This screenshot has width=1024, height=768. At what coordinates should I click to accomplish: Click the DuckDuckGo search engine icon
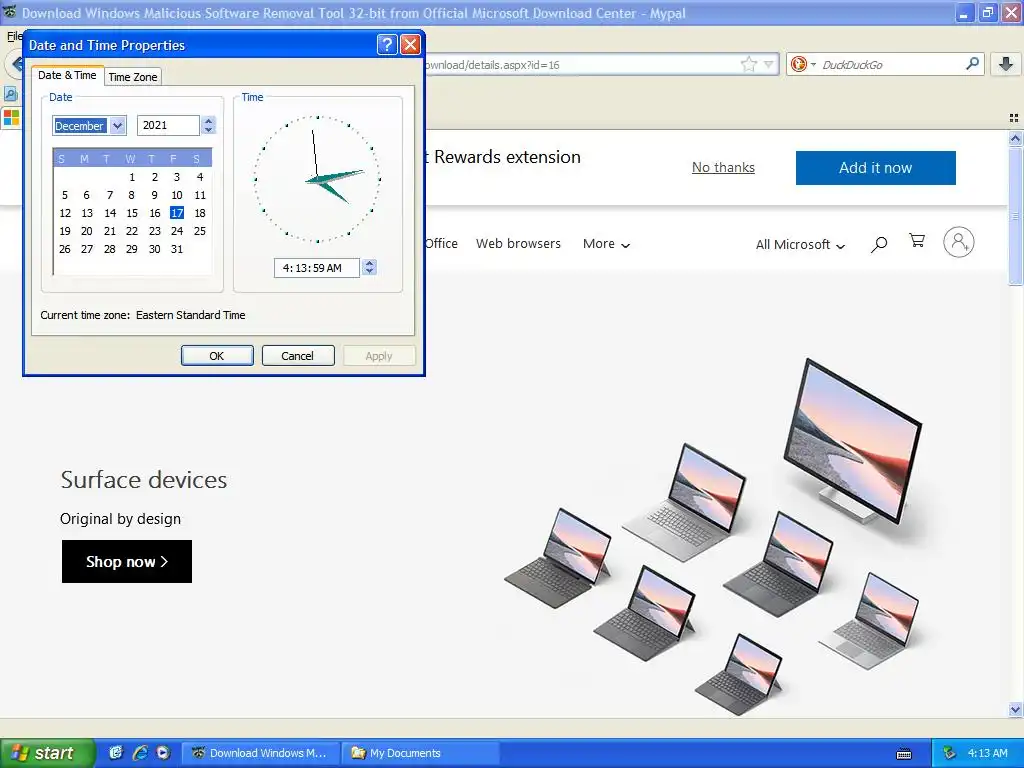coord(798,64)
